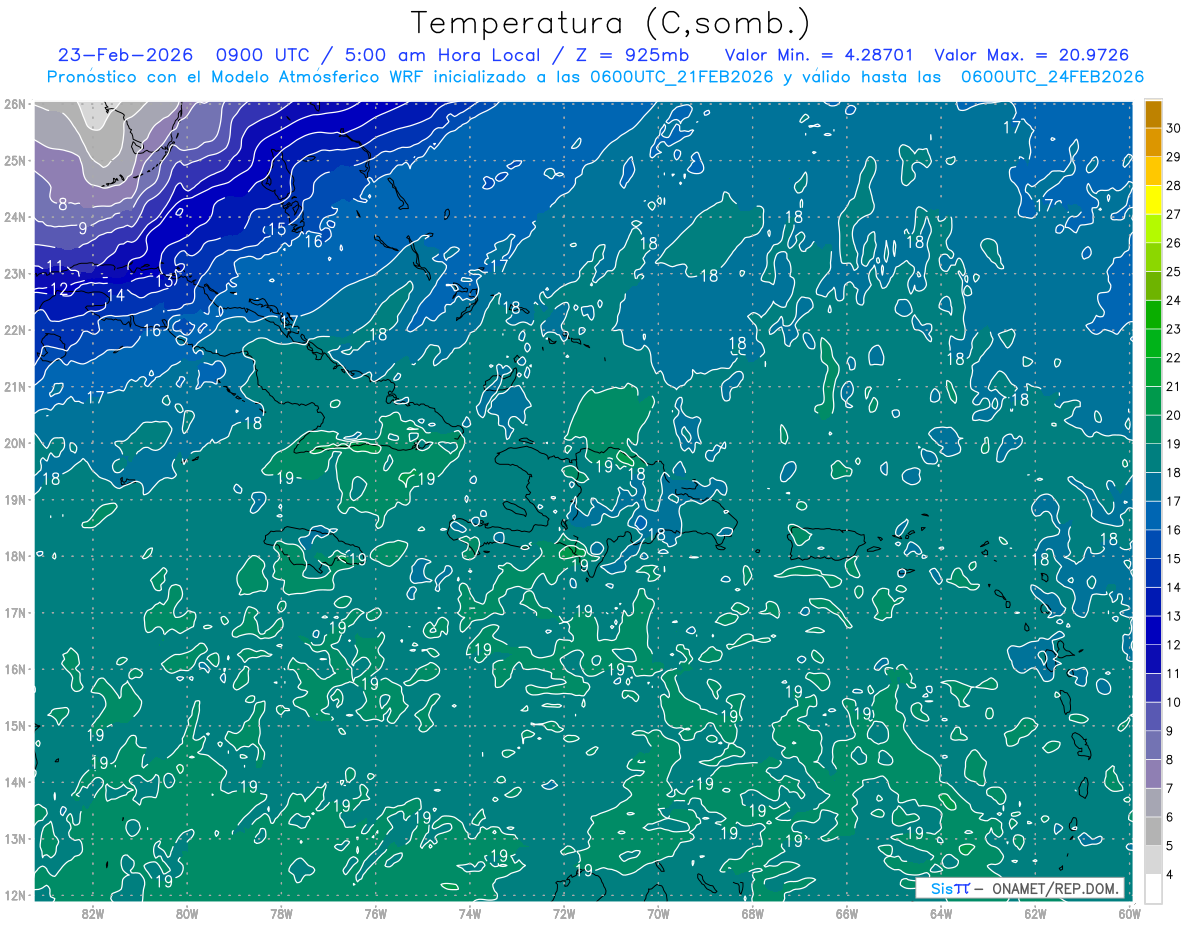Click the longitude axis label "62W"
The image size is (1200, 927).
(x=1035, y=913)
